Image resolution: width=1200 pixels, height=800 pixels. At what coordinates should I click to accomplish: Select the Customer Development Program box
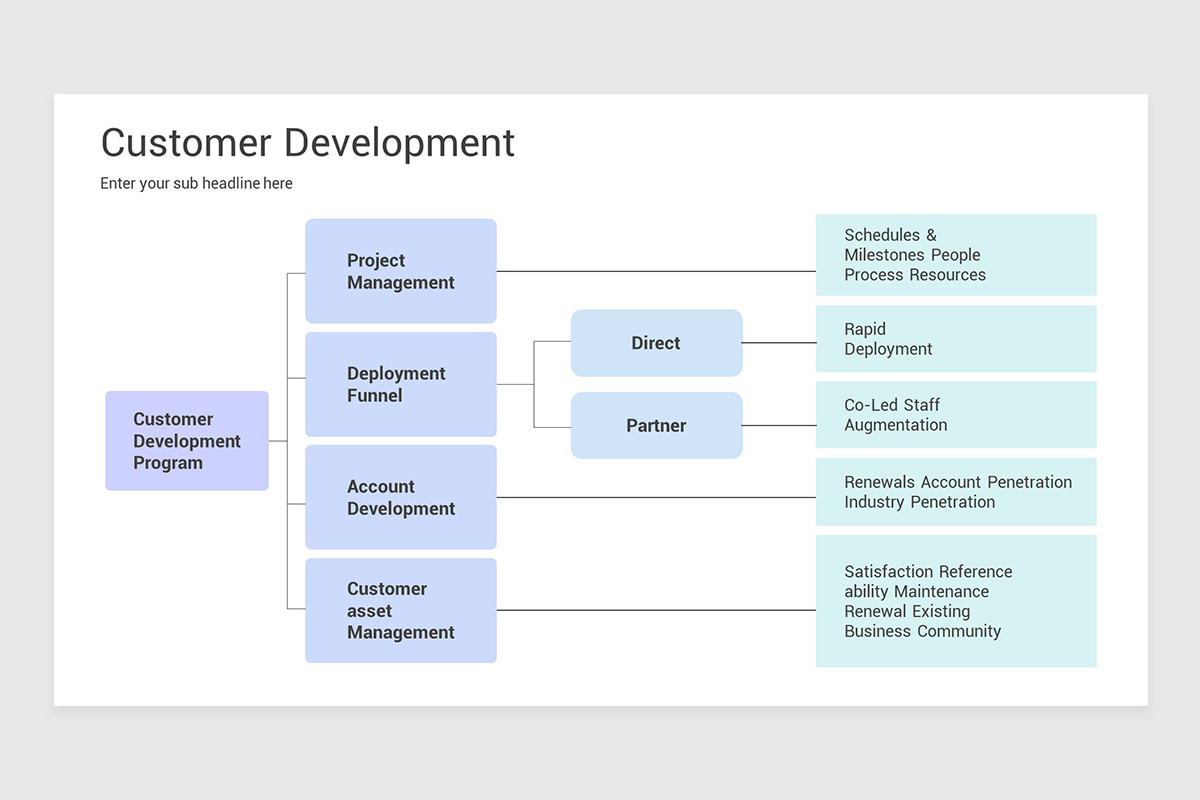tap(186, 440)
